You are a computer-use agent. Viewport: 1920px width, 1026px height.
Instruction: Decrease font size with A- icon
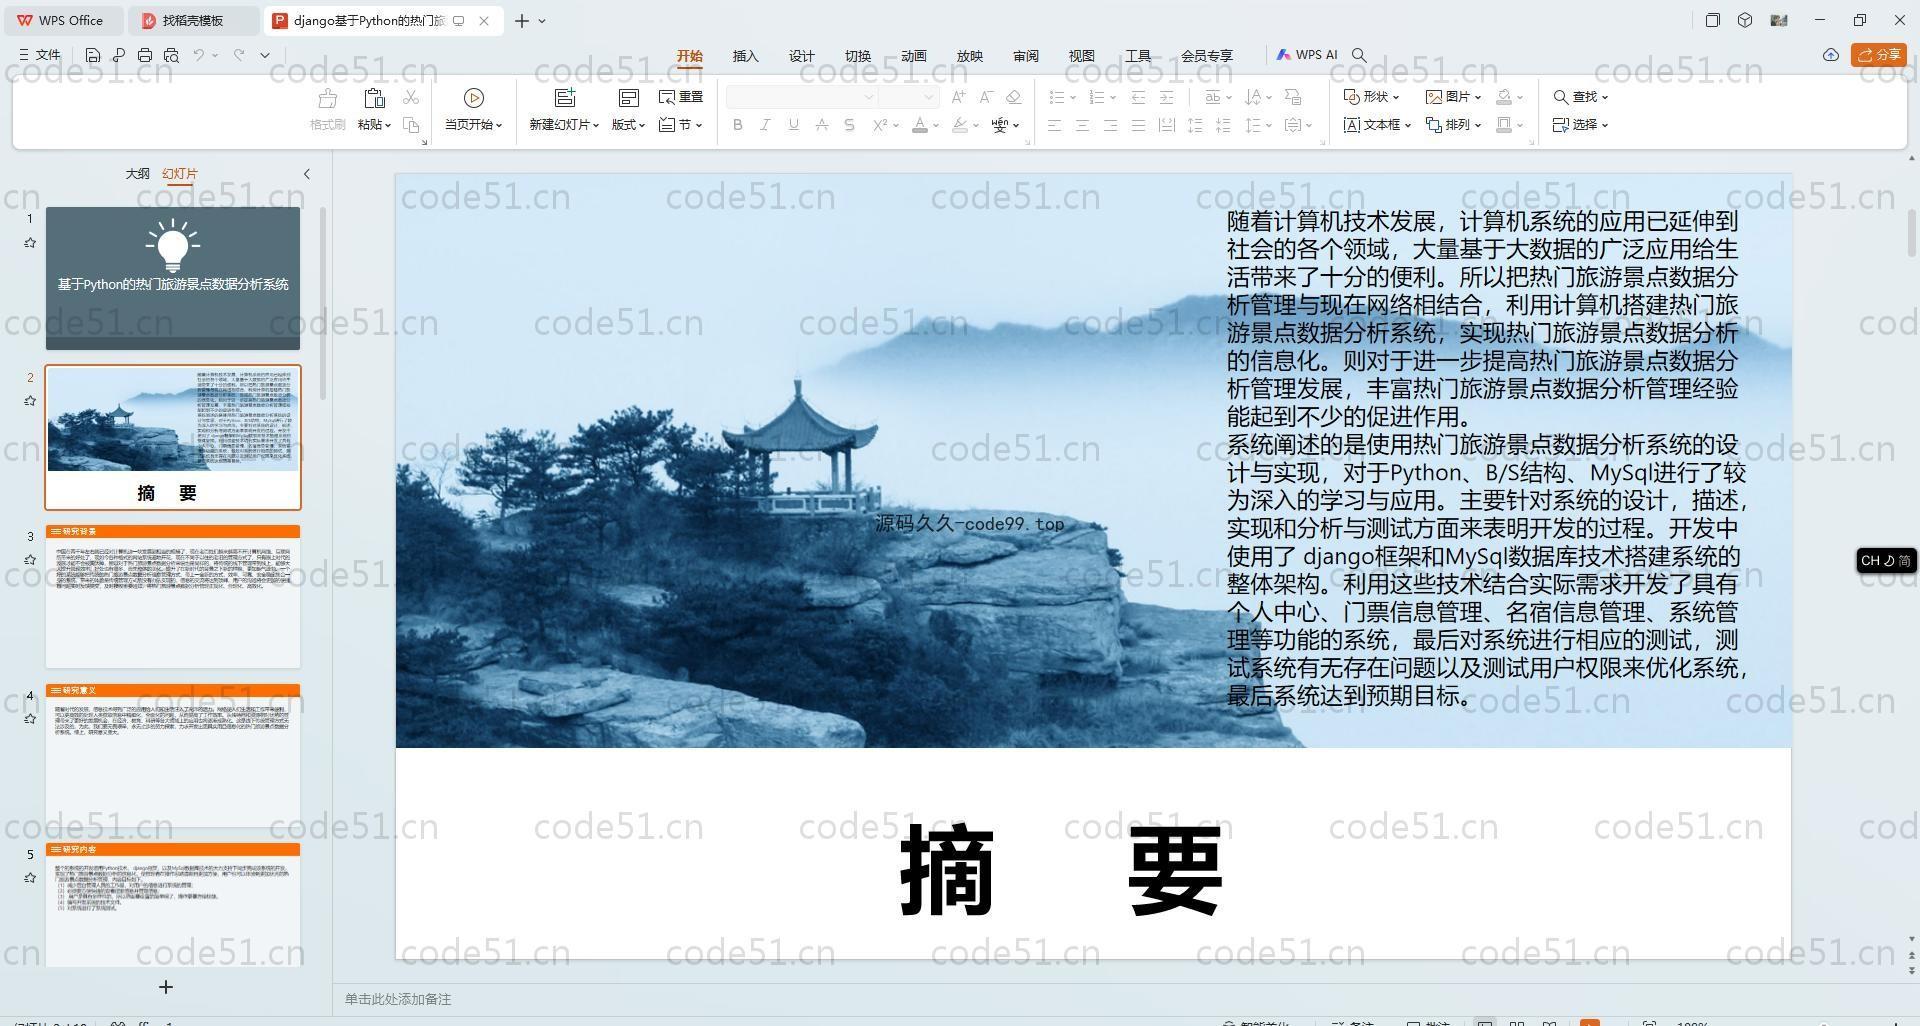click(986, 97)
